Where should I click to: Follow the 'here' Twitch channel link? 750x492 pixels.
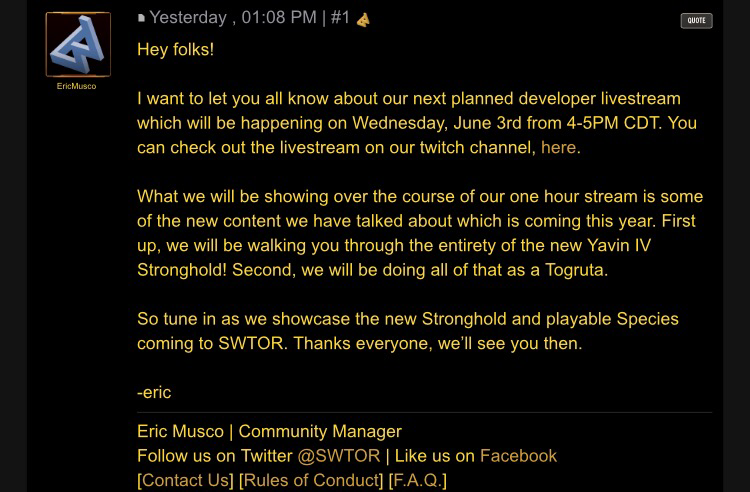click(x=558, y=147)
